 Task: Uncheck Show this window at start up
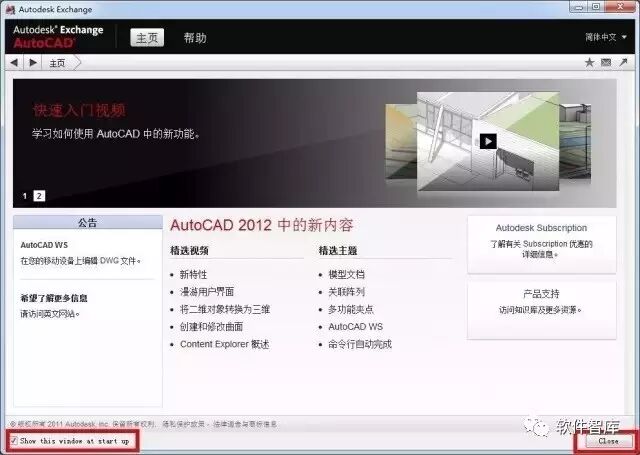coord(14,441)
